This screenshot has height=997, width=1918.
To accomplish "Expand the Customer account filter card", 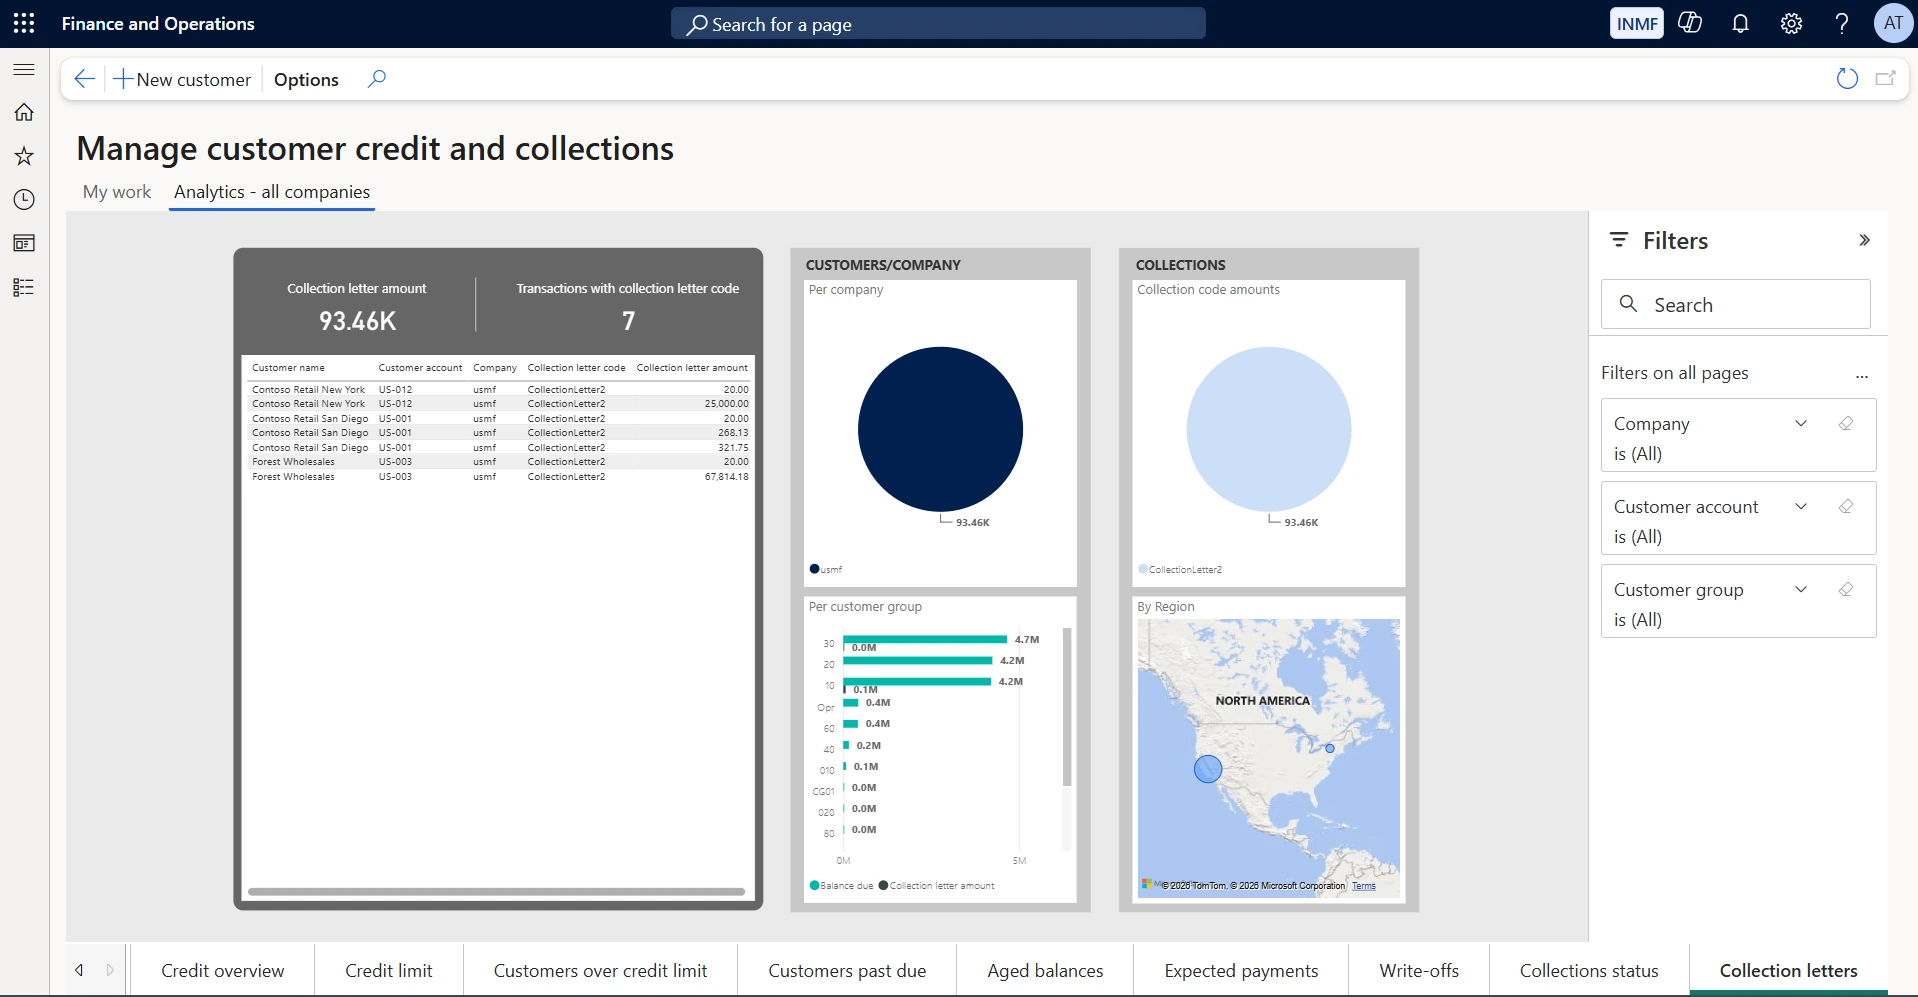I will [x=1801, y=506].
